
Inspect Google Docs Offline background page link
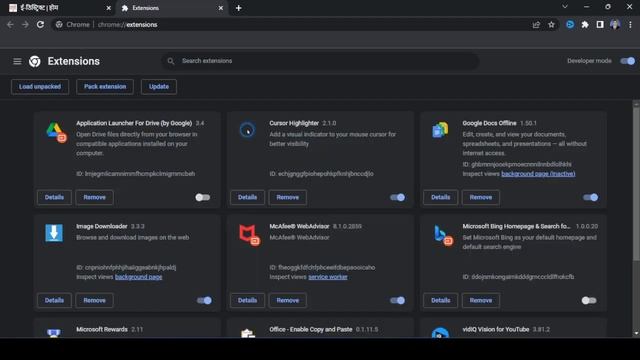pos(538,174)
